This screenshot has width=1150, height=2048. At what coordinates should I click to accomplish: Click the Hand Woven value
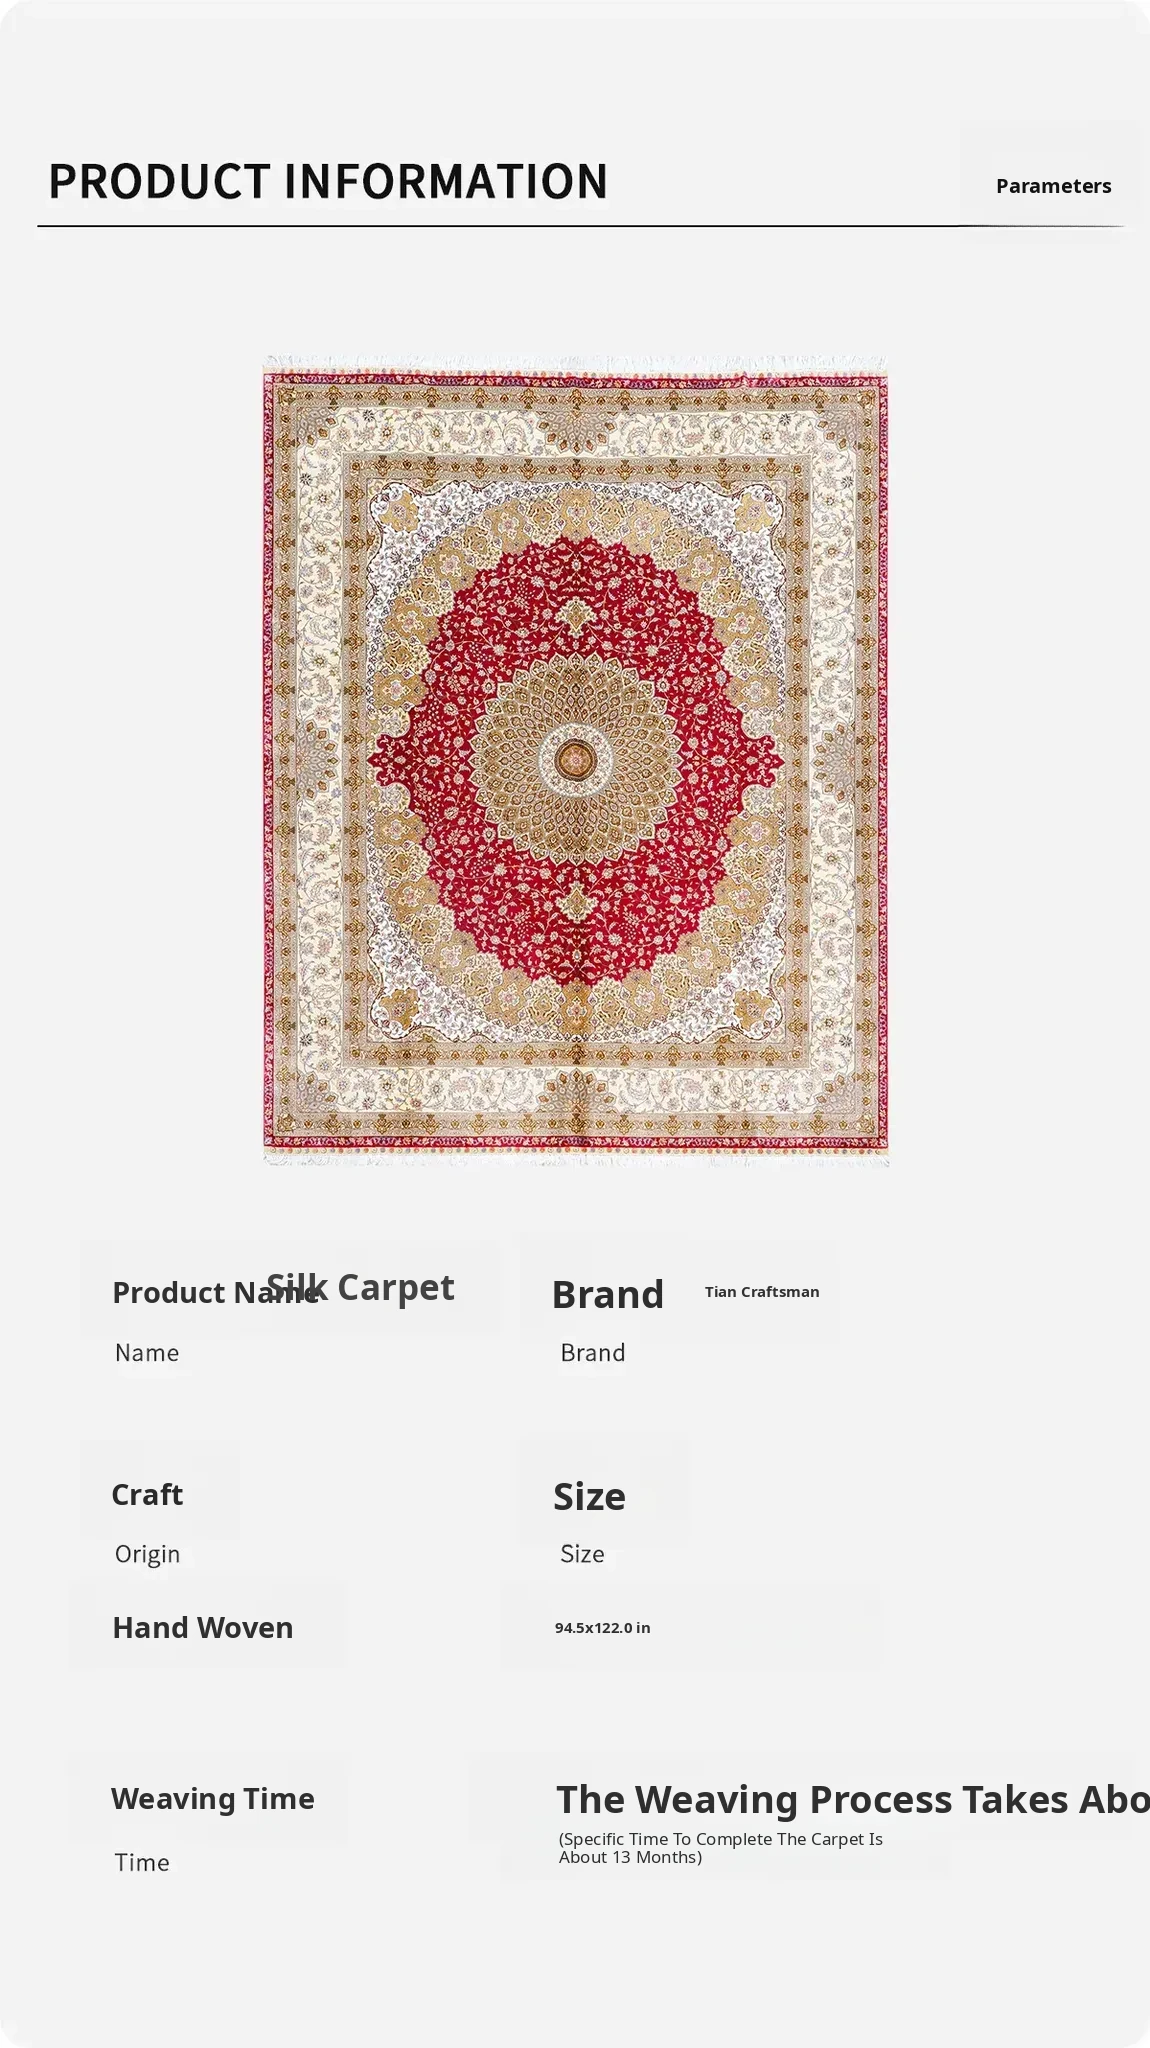coord(203,1628)
